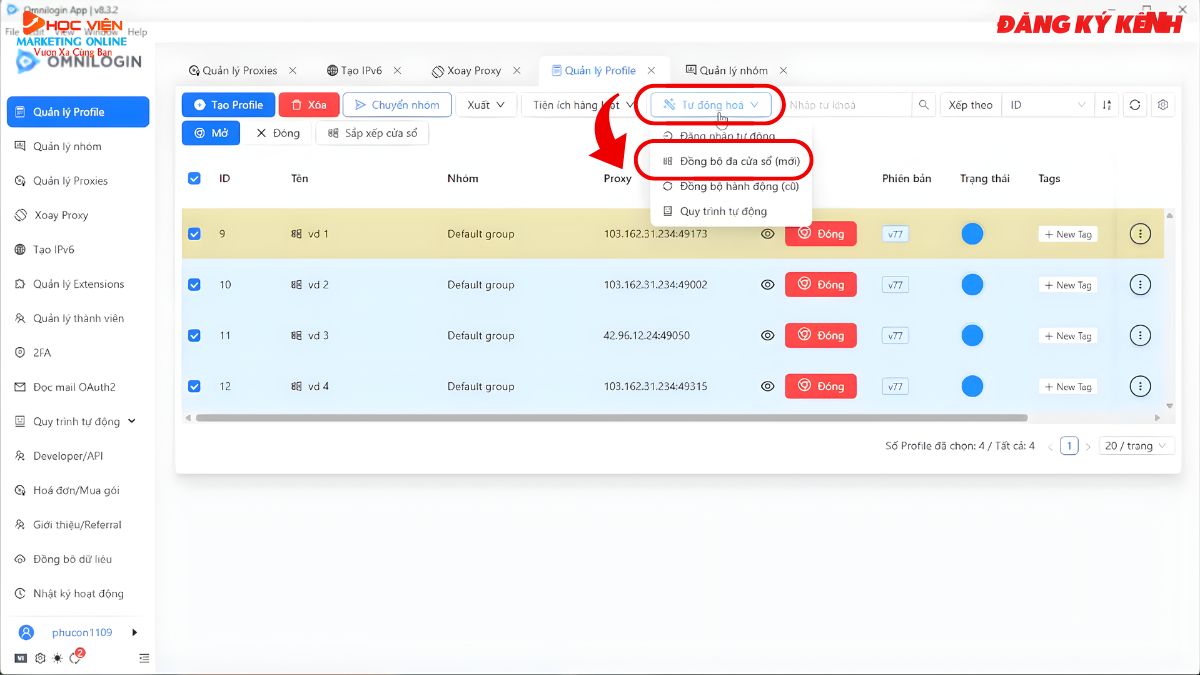
Task: Click the keyword search input field
Action: (x=847, y=105)
